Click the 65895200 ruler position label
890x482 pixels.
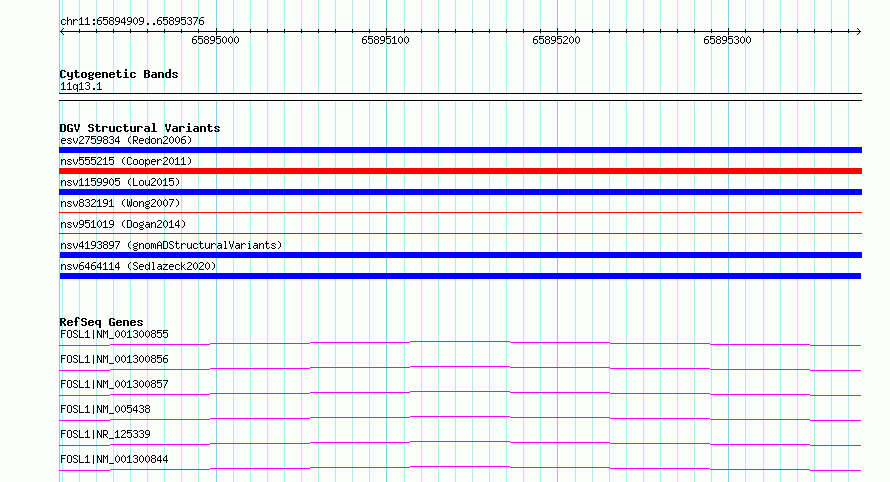tap(556, 40)
